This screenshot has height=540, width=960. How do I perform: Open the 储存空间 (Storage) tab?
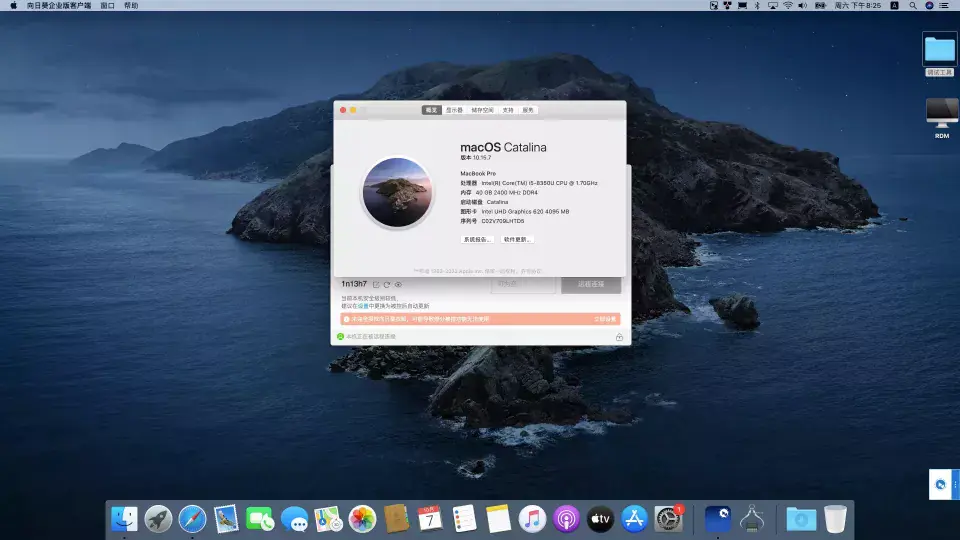tap(482, 110)
